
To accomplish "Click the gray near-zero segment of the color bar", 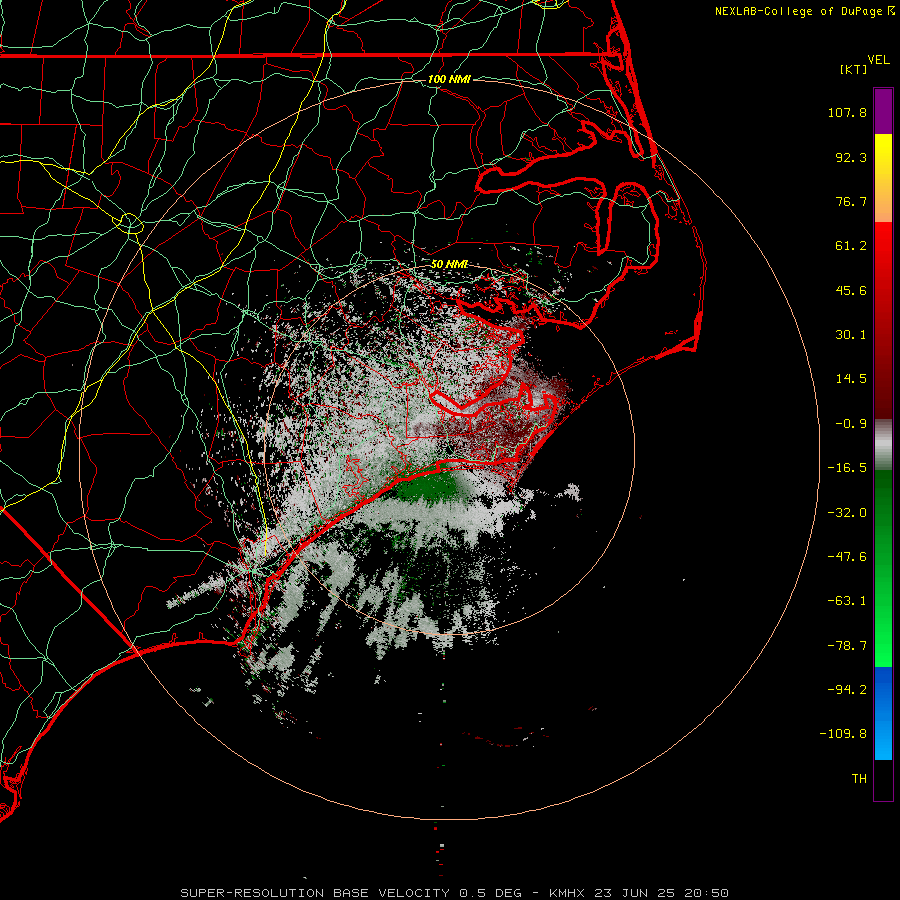I will (883, 445).
